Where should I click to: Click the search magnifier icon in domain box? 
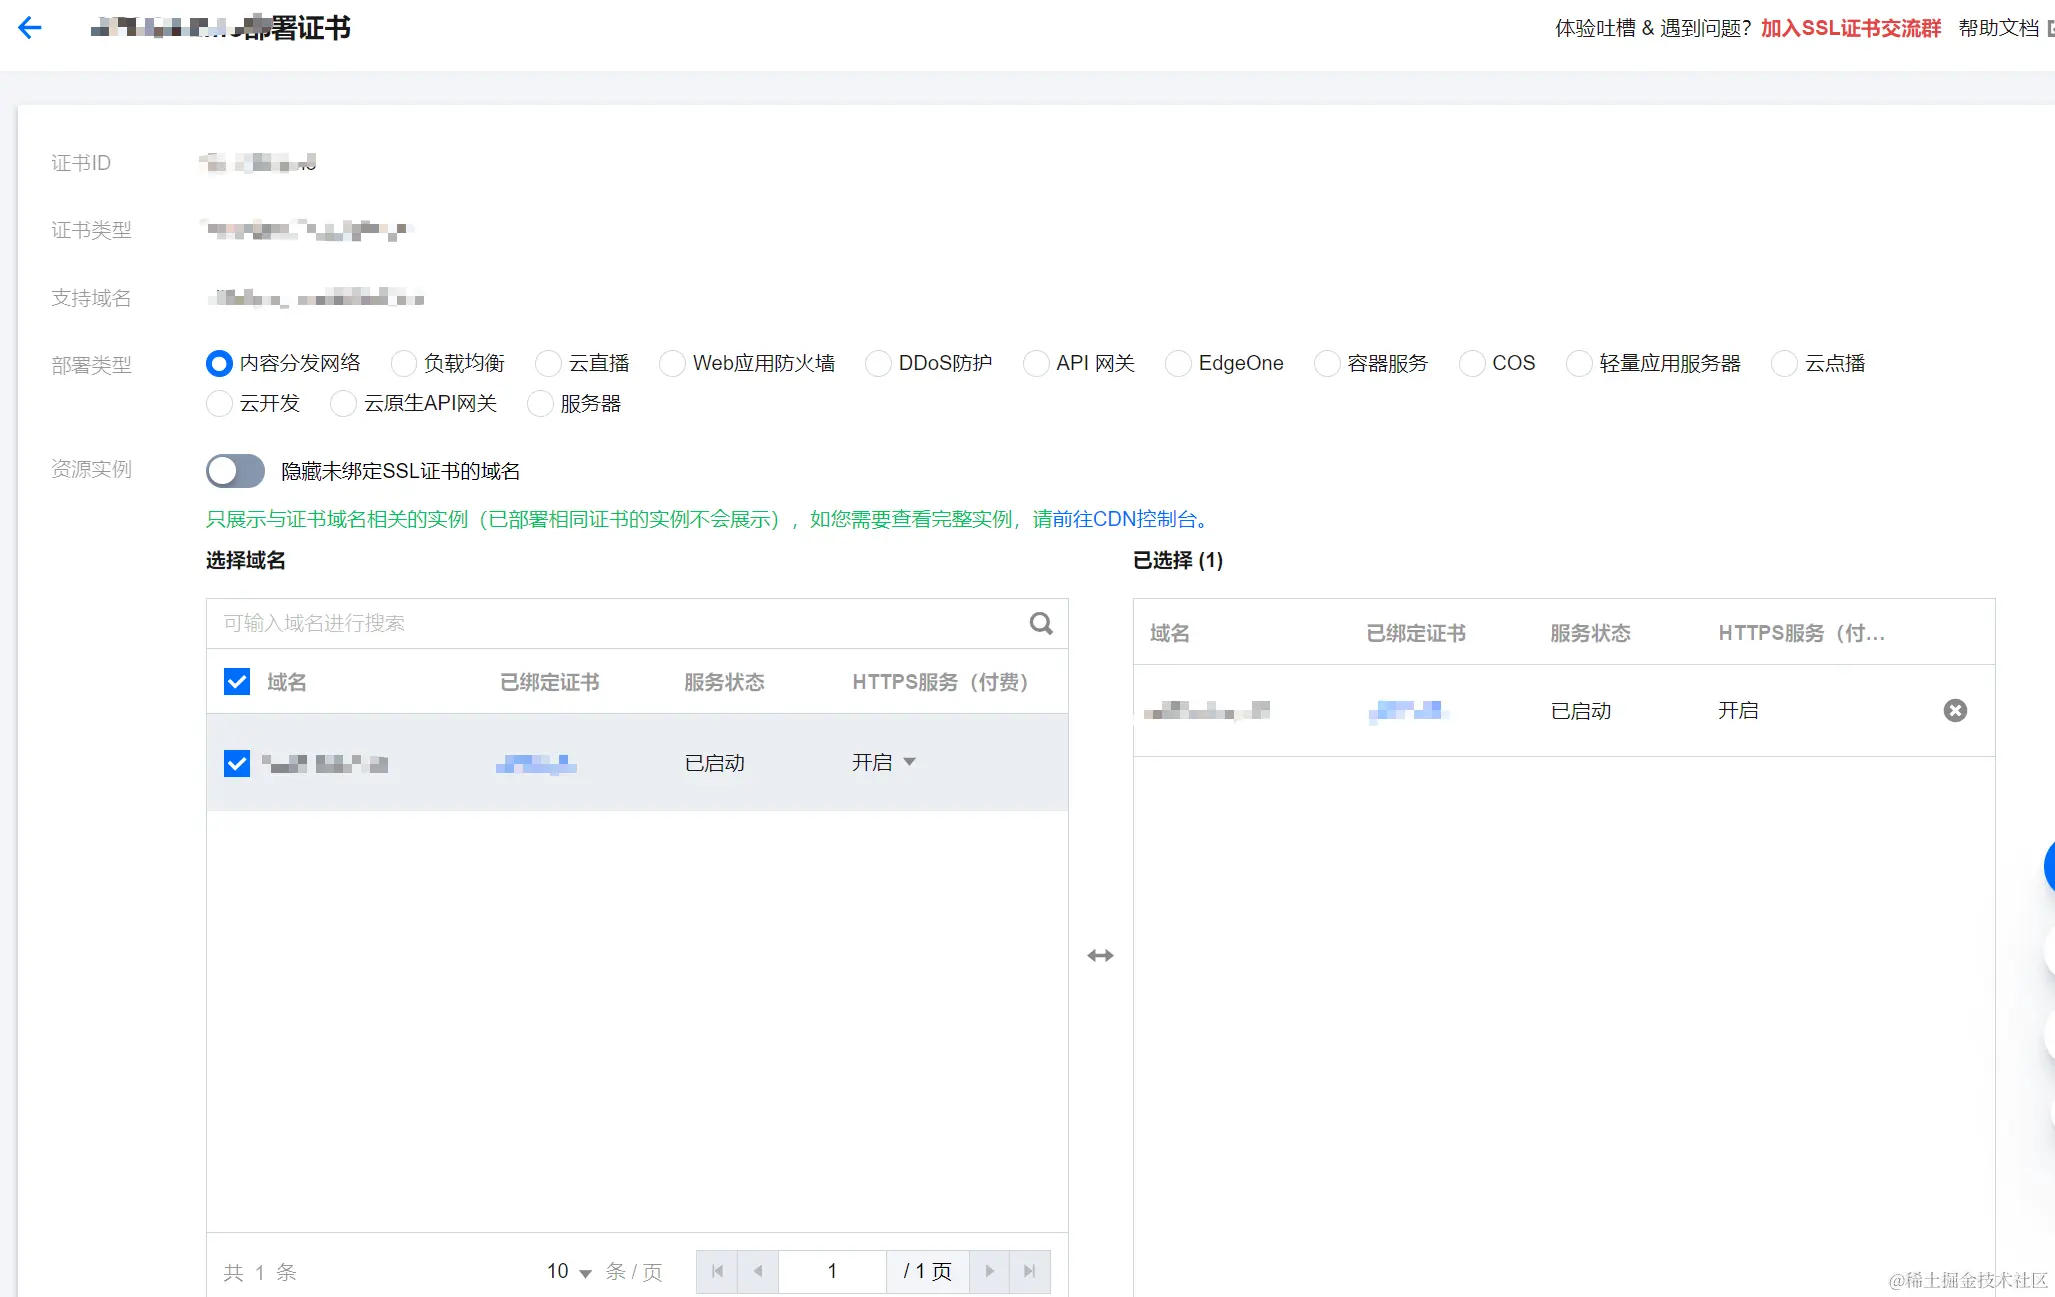pyautogui.click(x=1040, y=624)
